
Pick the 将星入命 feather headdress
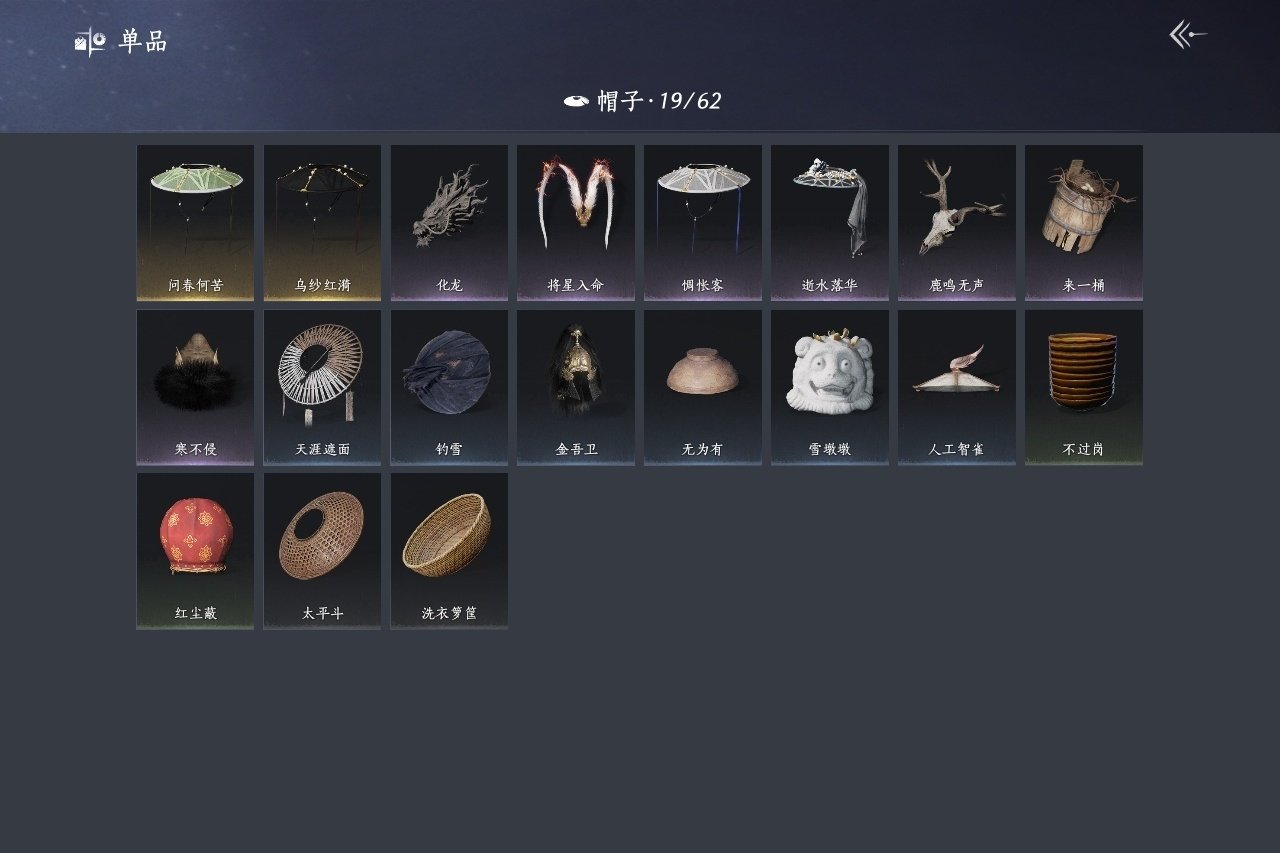(x=576, y=223)
